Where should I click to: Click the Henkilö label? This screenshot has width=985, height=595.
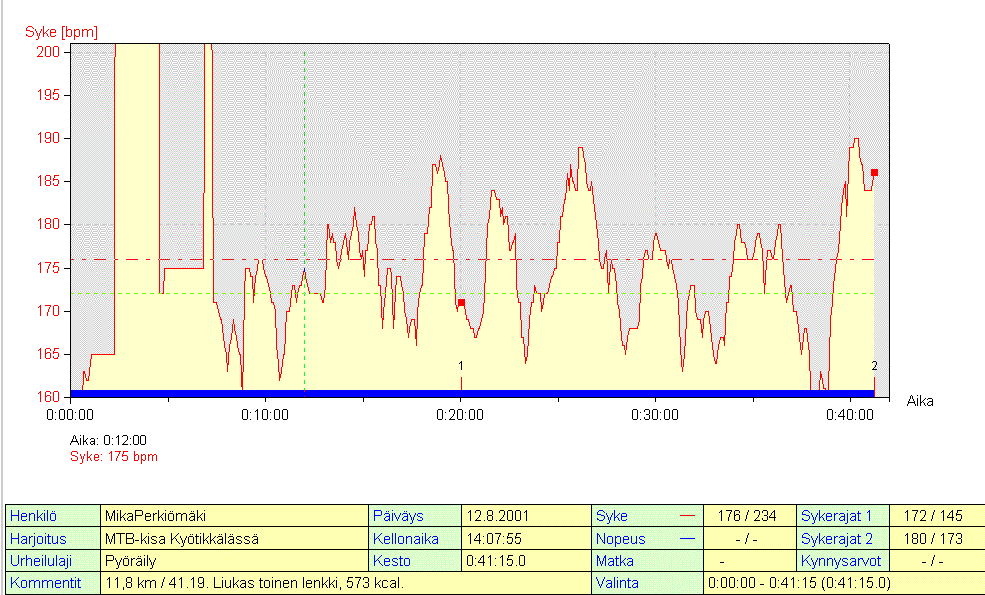(x=32, y=517)
